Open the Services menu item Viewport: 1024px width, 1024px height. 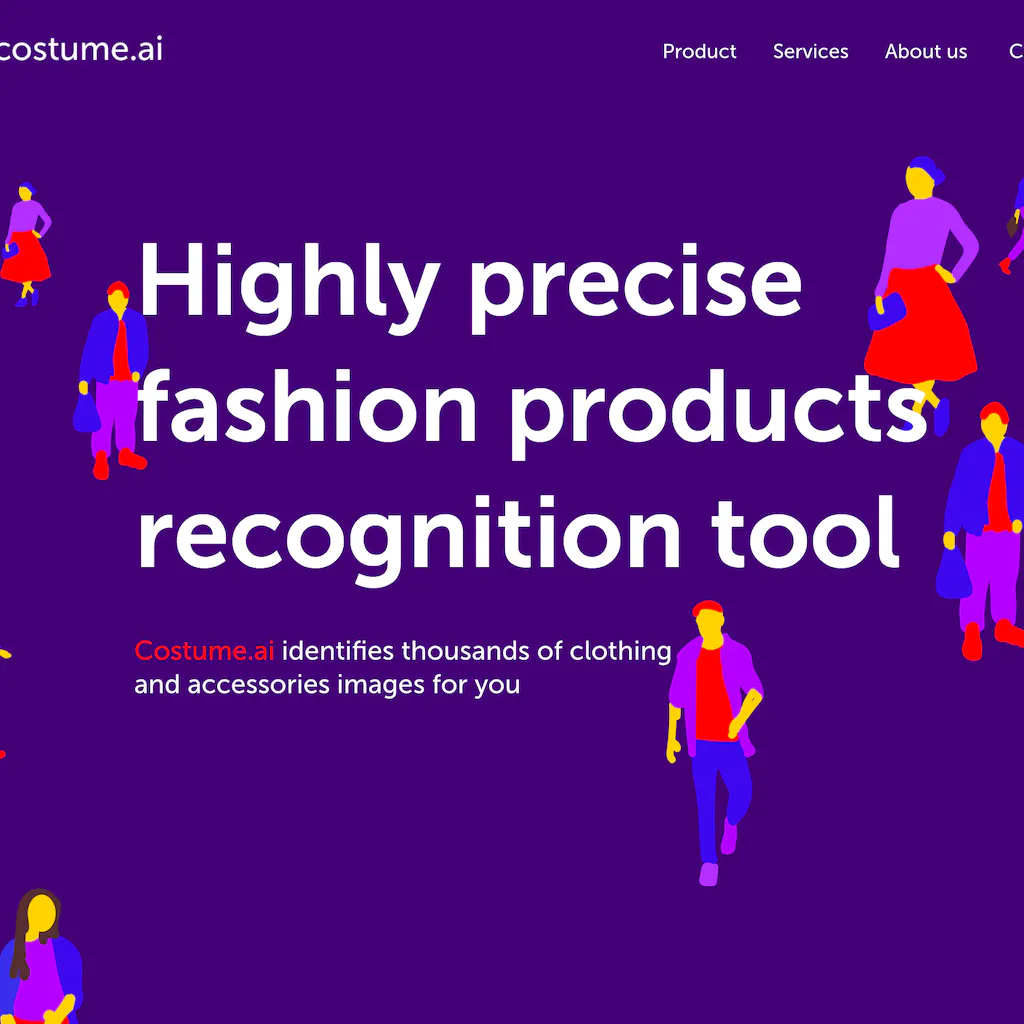[x=810, y=52]
